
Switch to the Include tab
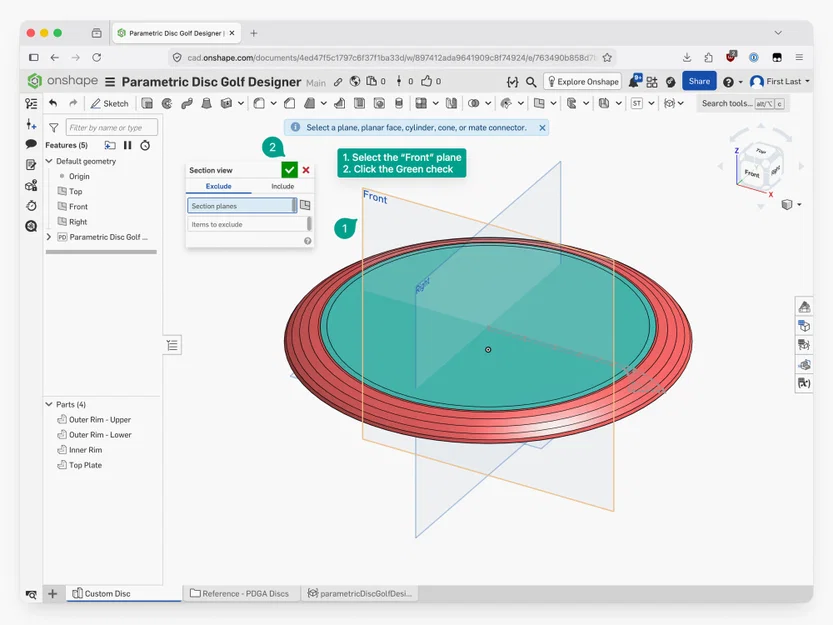coord(283,186)
